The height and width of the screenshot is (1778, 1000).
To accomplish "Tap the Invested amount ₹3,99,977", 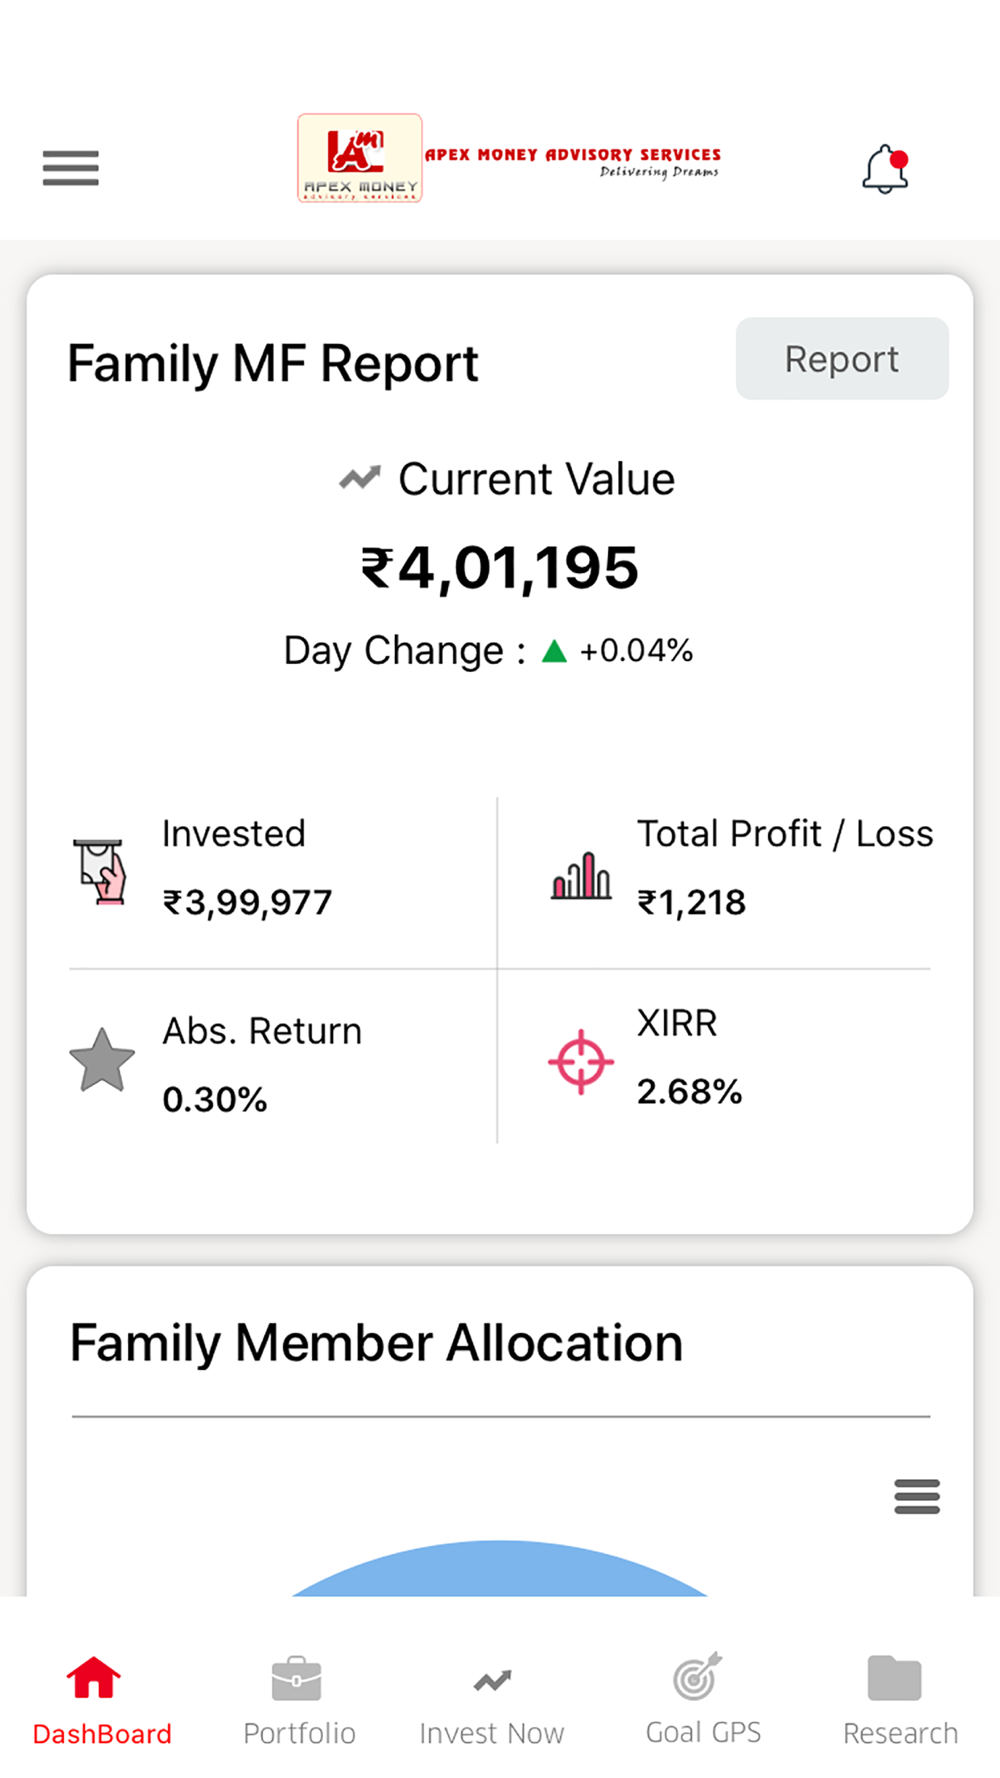I will [x=247, y=902].
